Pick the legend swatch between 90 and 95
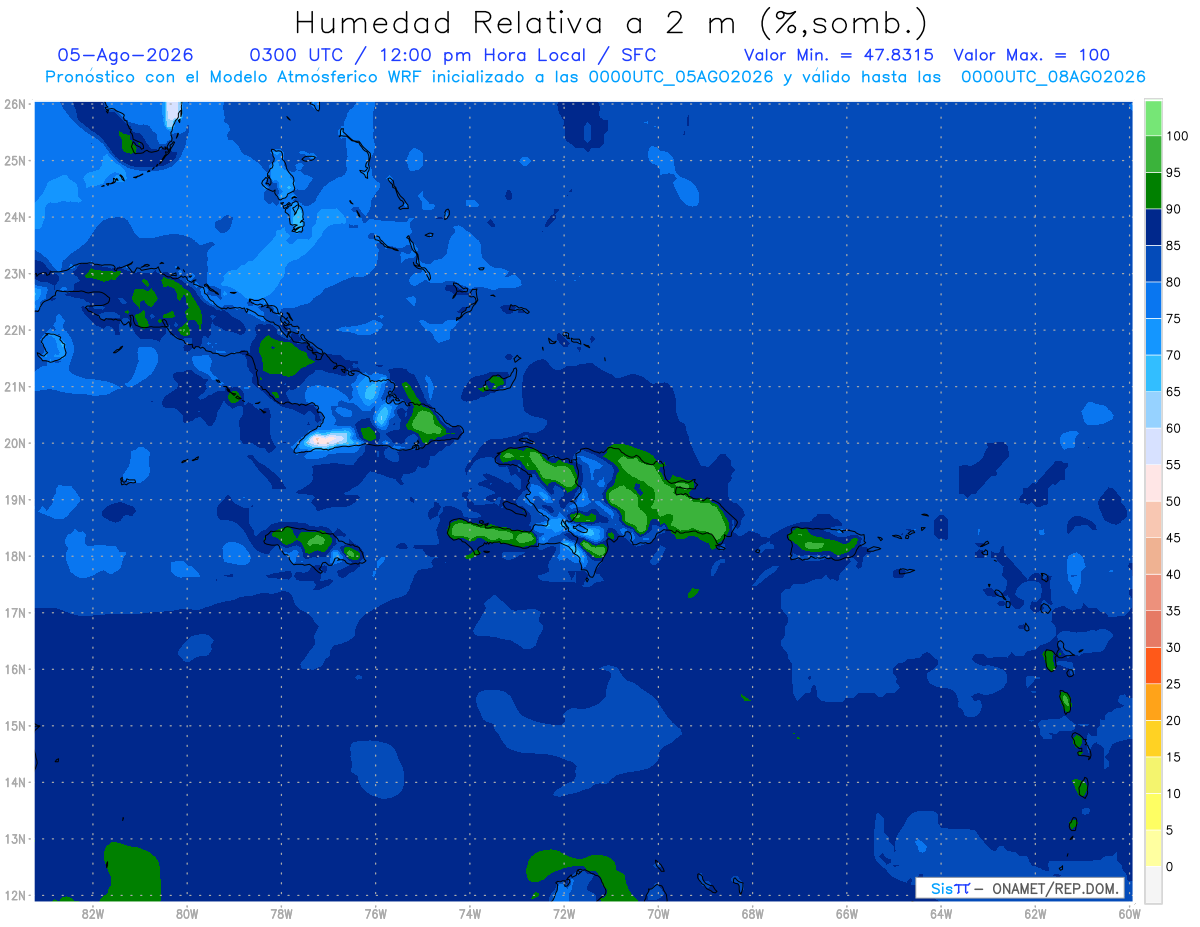1200x927 pixels. pyautogui.click(x=1153, y=190)
